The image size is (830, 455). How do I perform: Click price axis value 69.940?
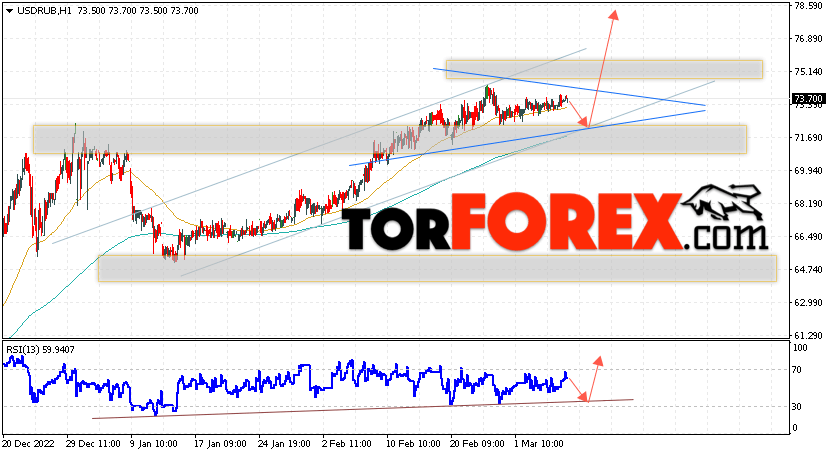coord(809,170)
